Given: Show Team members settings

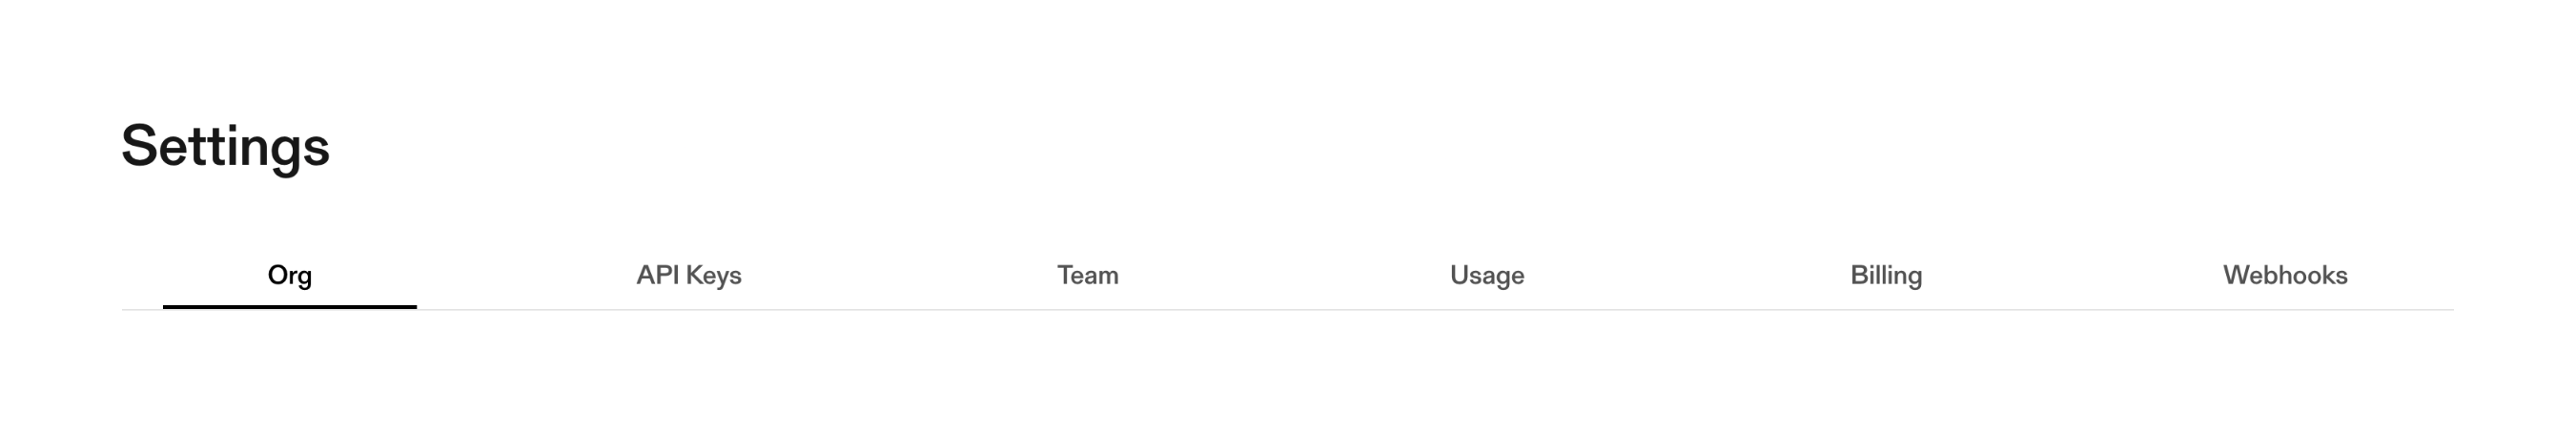Looking at the screenshot, I should coord(1087,275).
